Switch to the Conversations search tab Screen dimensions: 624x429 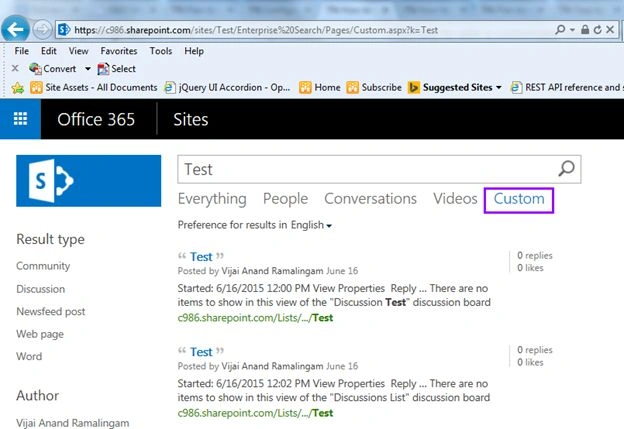click(370, 199)
